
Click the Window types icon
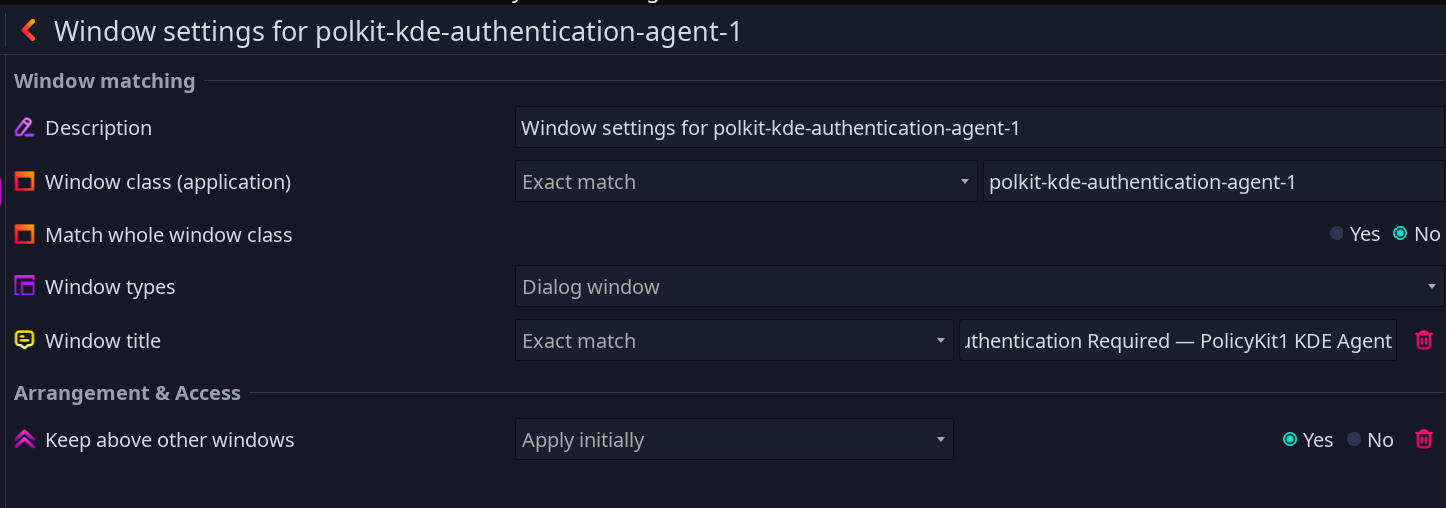point(25,287)
